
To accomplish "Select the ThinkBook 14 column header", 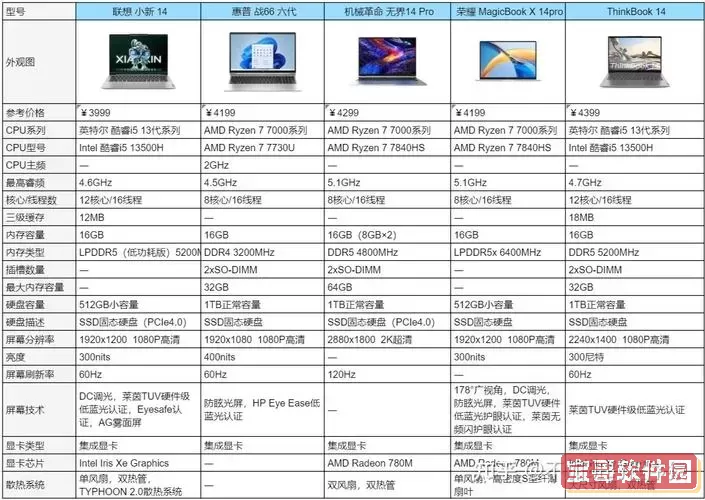I will [635, 12].
